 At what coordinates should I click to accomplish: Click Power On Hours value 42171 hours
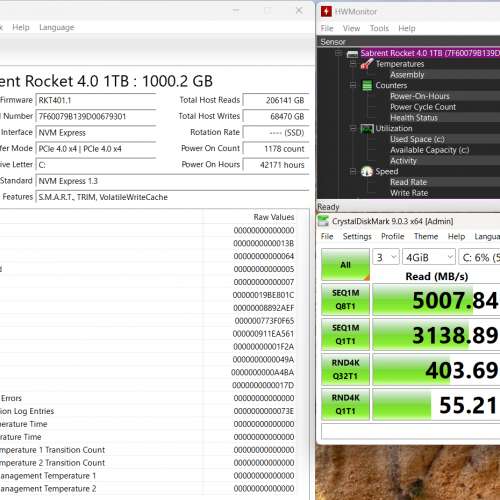point(276,165)
